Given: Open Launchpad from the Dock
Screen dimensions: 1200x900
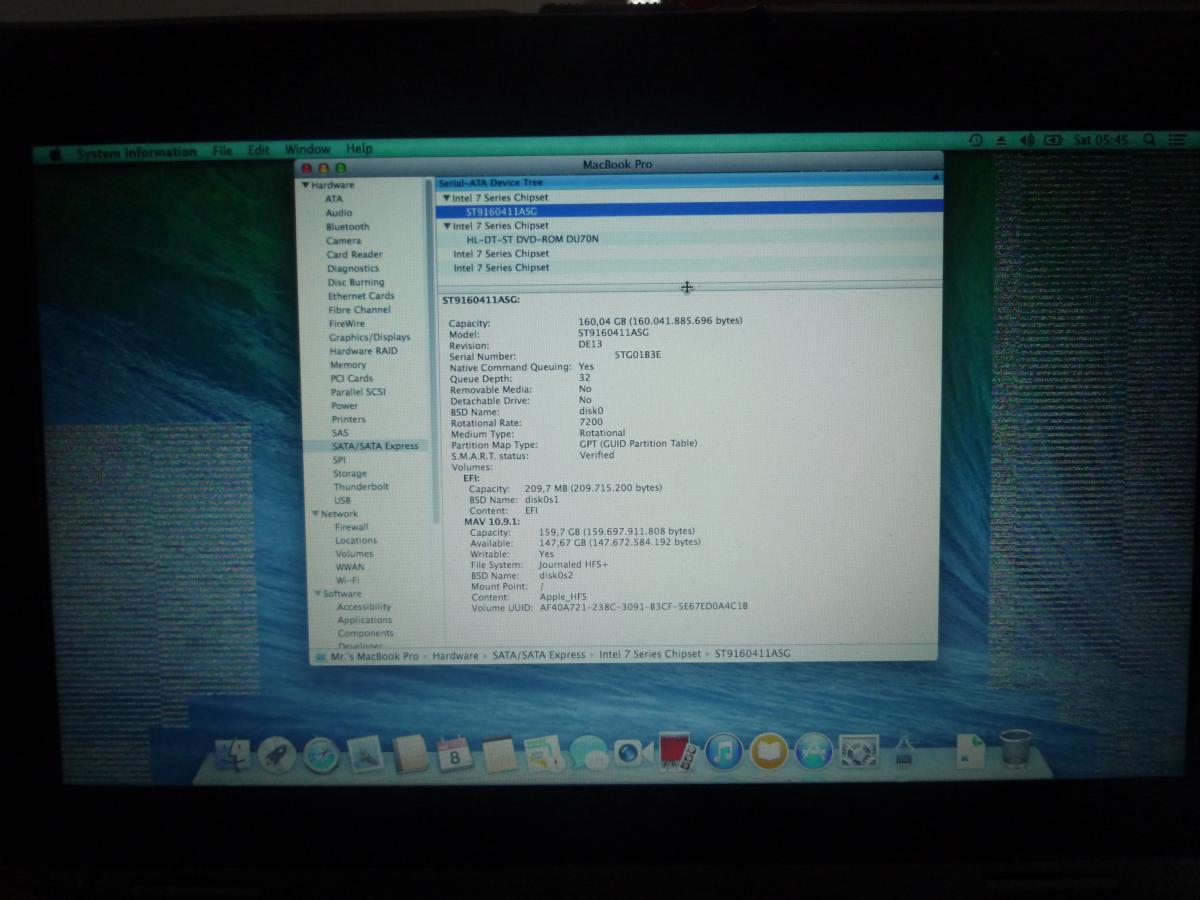Looking at the screenshot, I should click(277, 755).
